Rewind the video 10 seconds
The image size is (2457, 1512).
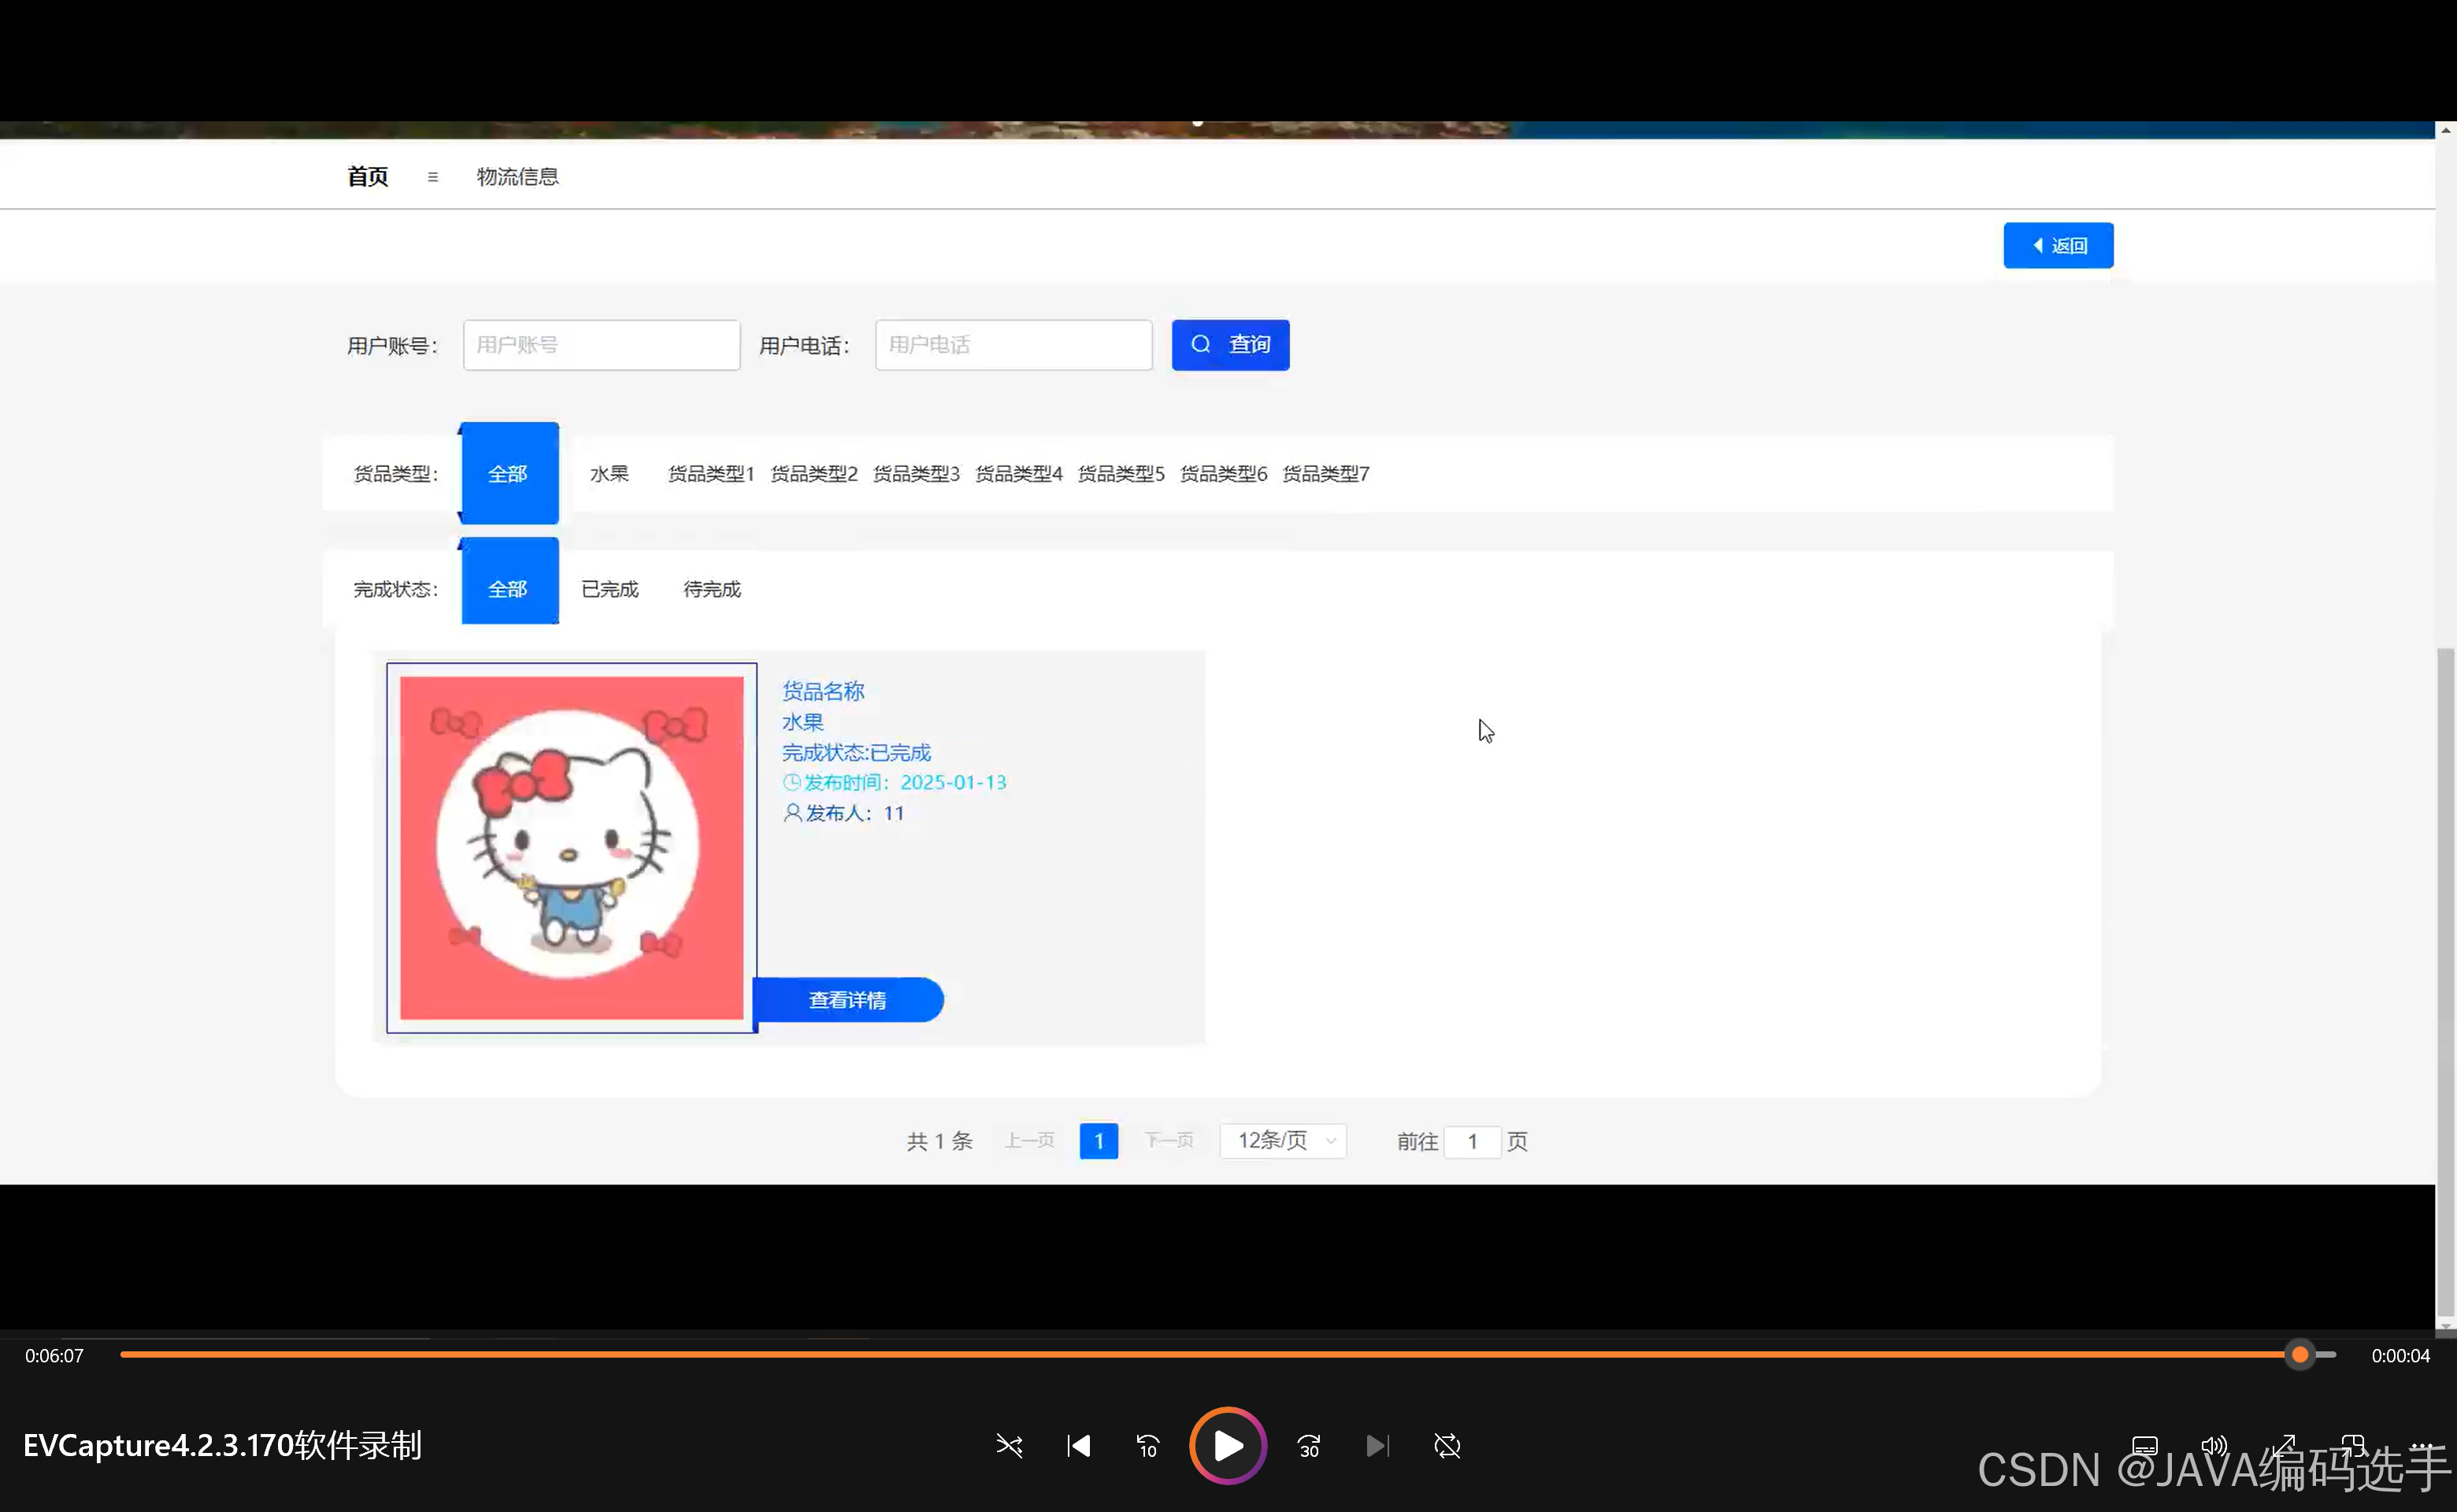click(x=1147, y=1446)
